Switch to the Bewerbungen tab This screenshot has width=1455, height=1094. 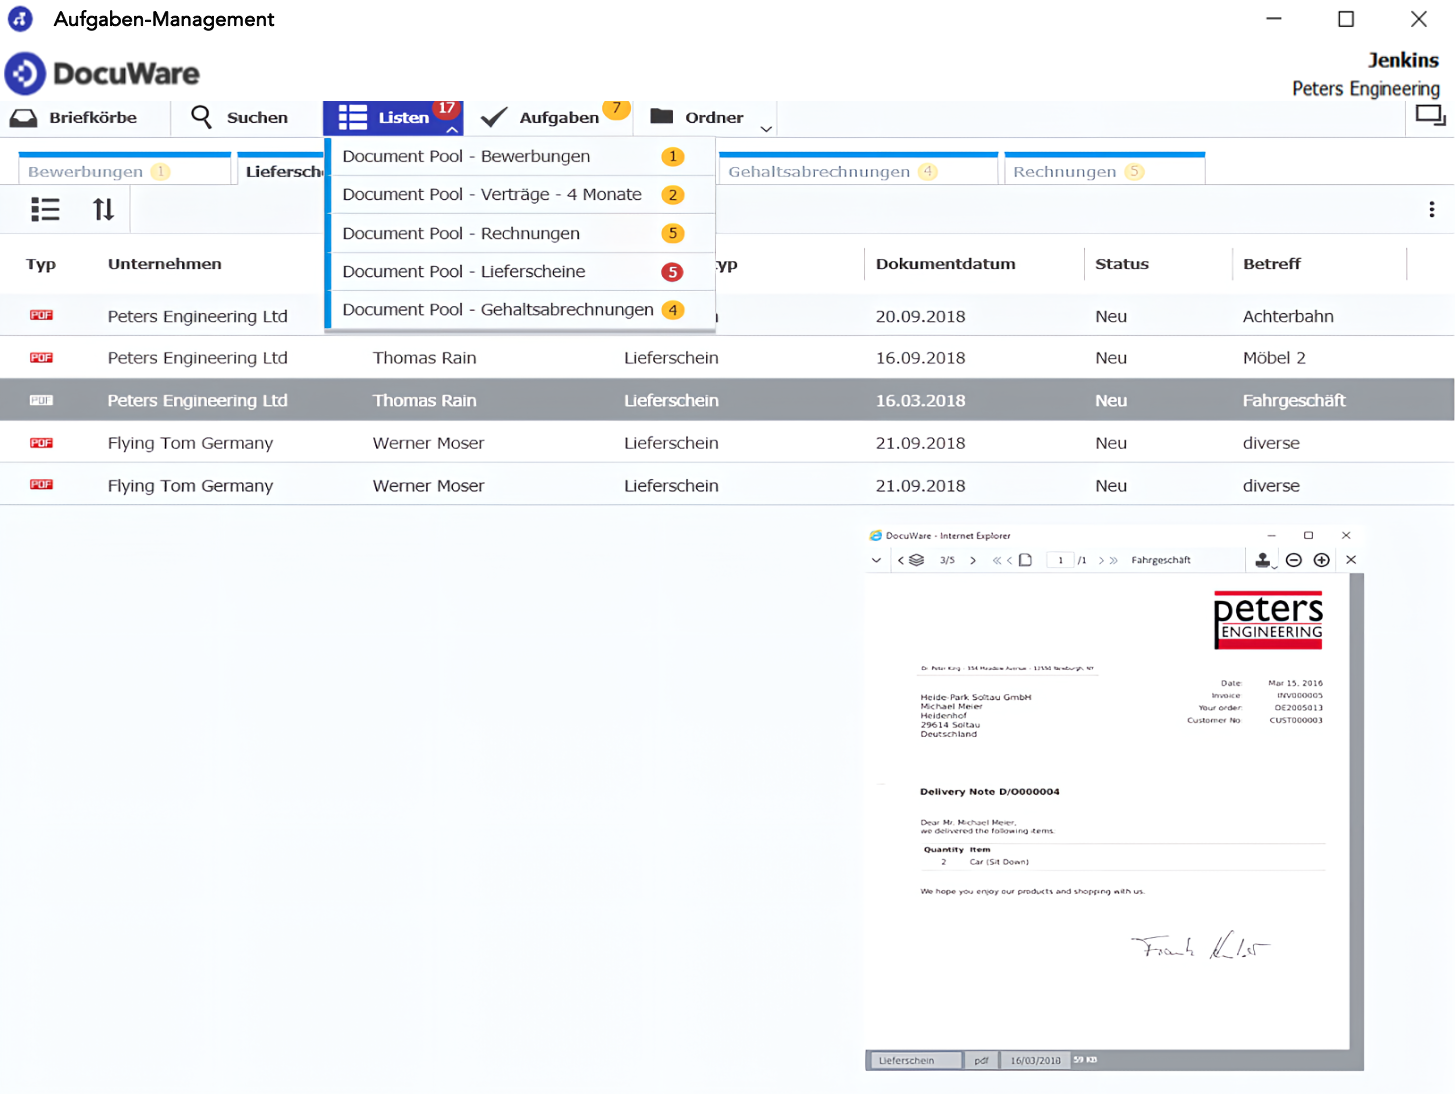pos(86,172)
